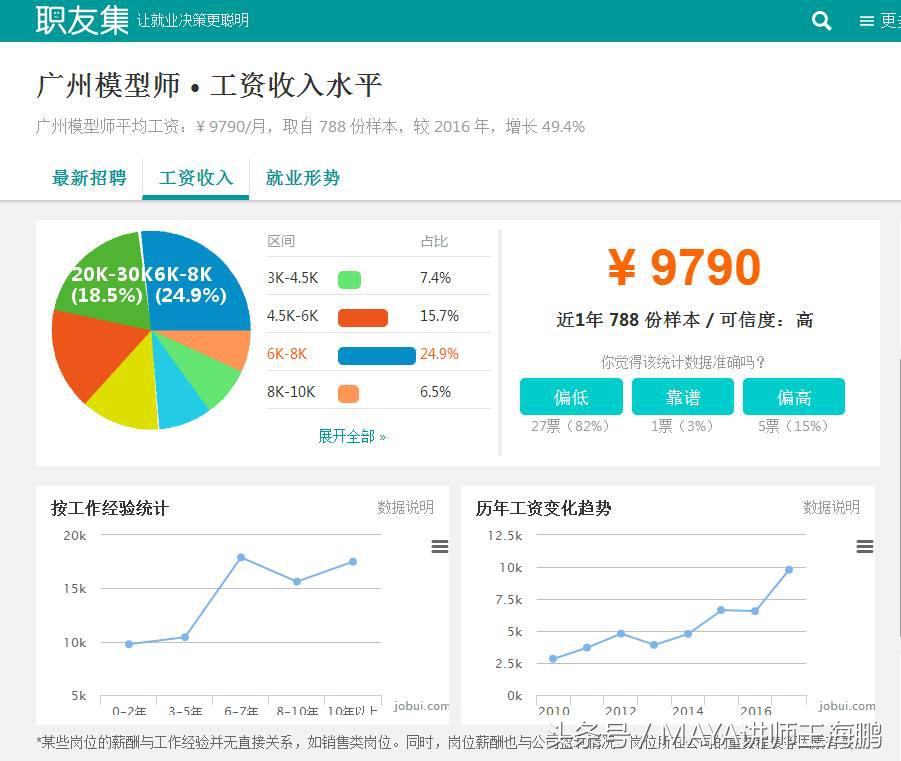Expand 展开全部 to show all salary ranges
Screen dimensions: 901x761
point(352,437)
